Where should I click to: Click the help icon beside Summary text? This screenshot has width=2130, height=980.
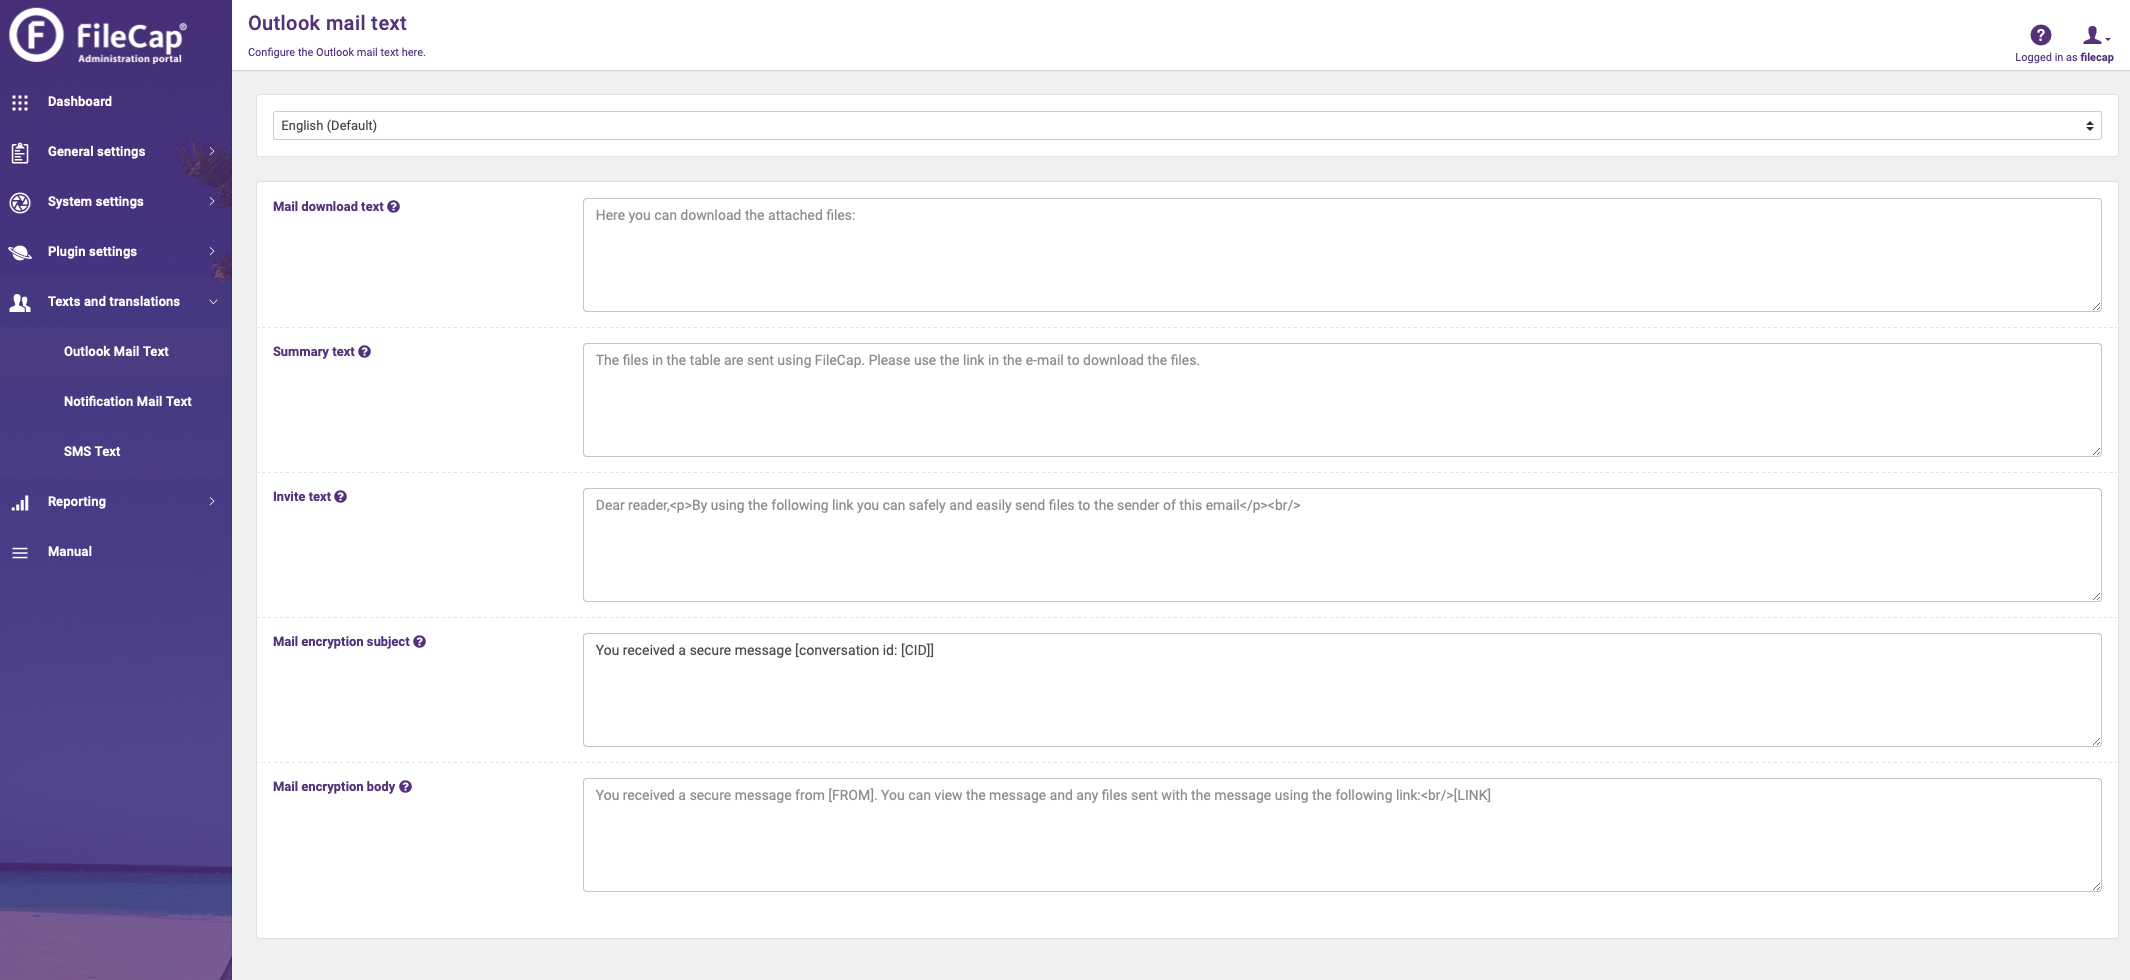(366, 351)
